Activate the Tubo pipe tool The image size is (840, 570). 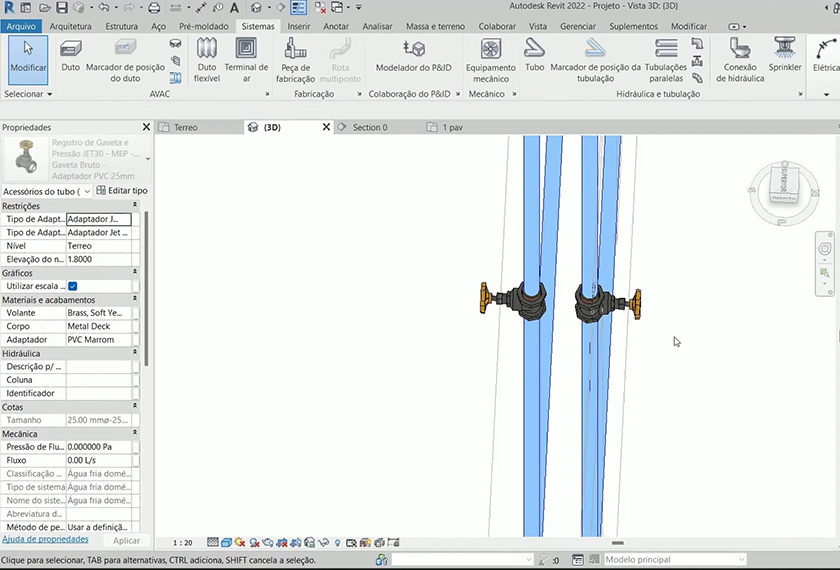pyautogui.click(x=535, y=55)
